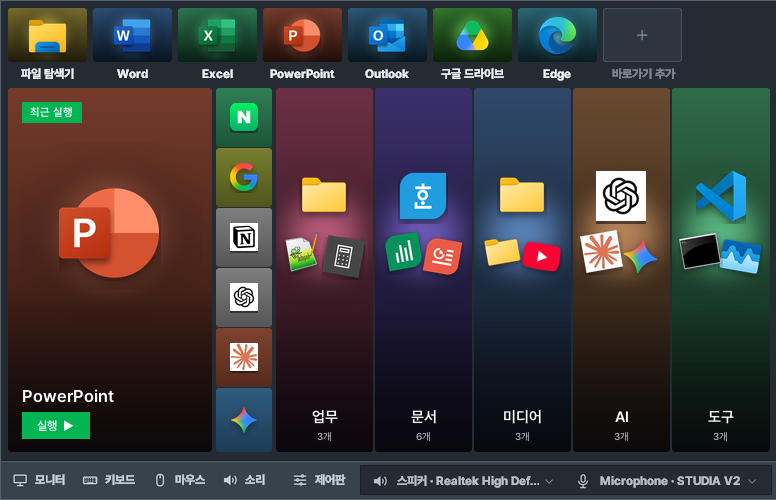The image size is (776, 500).
Task: Open 마우스 settings in bottom bar
Action: pos(180,480)
